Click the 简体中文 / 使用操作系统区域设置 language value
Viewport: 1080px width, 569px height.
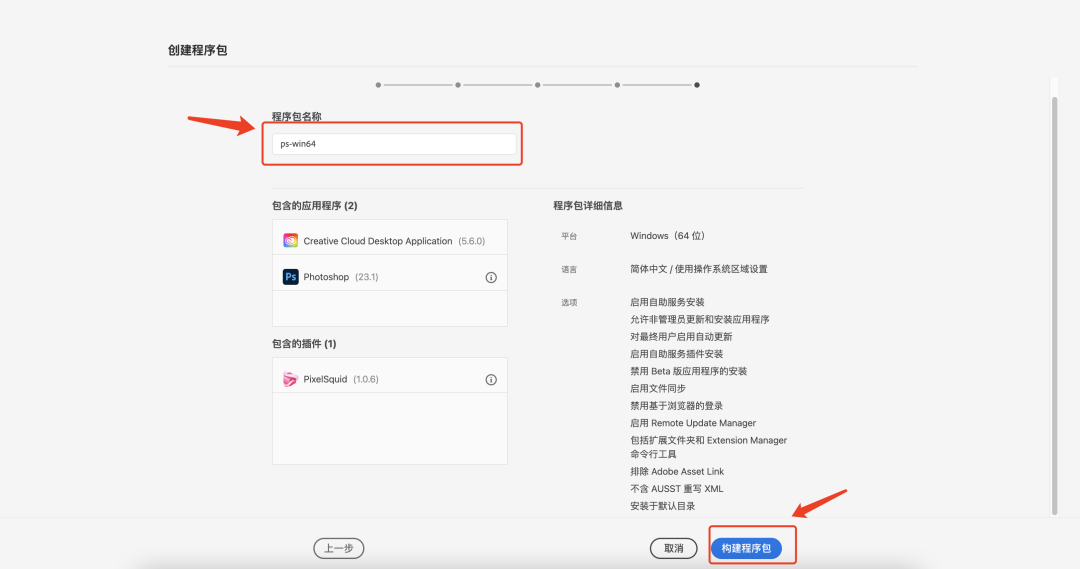tap(698, 269)
